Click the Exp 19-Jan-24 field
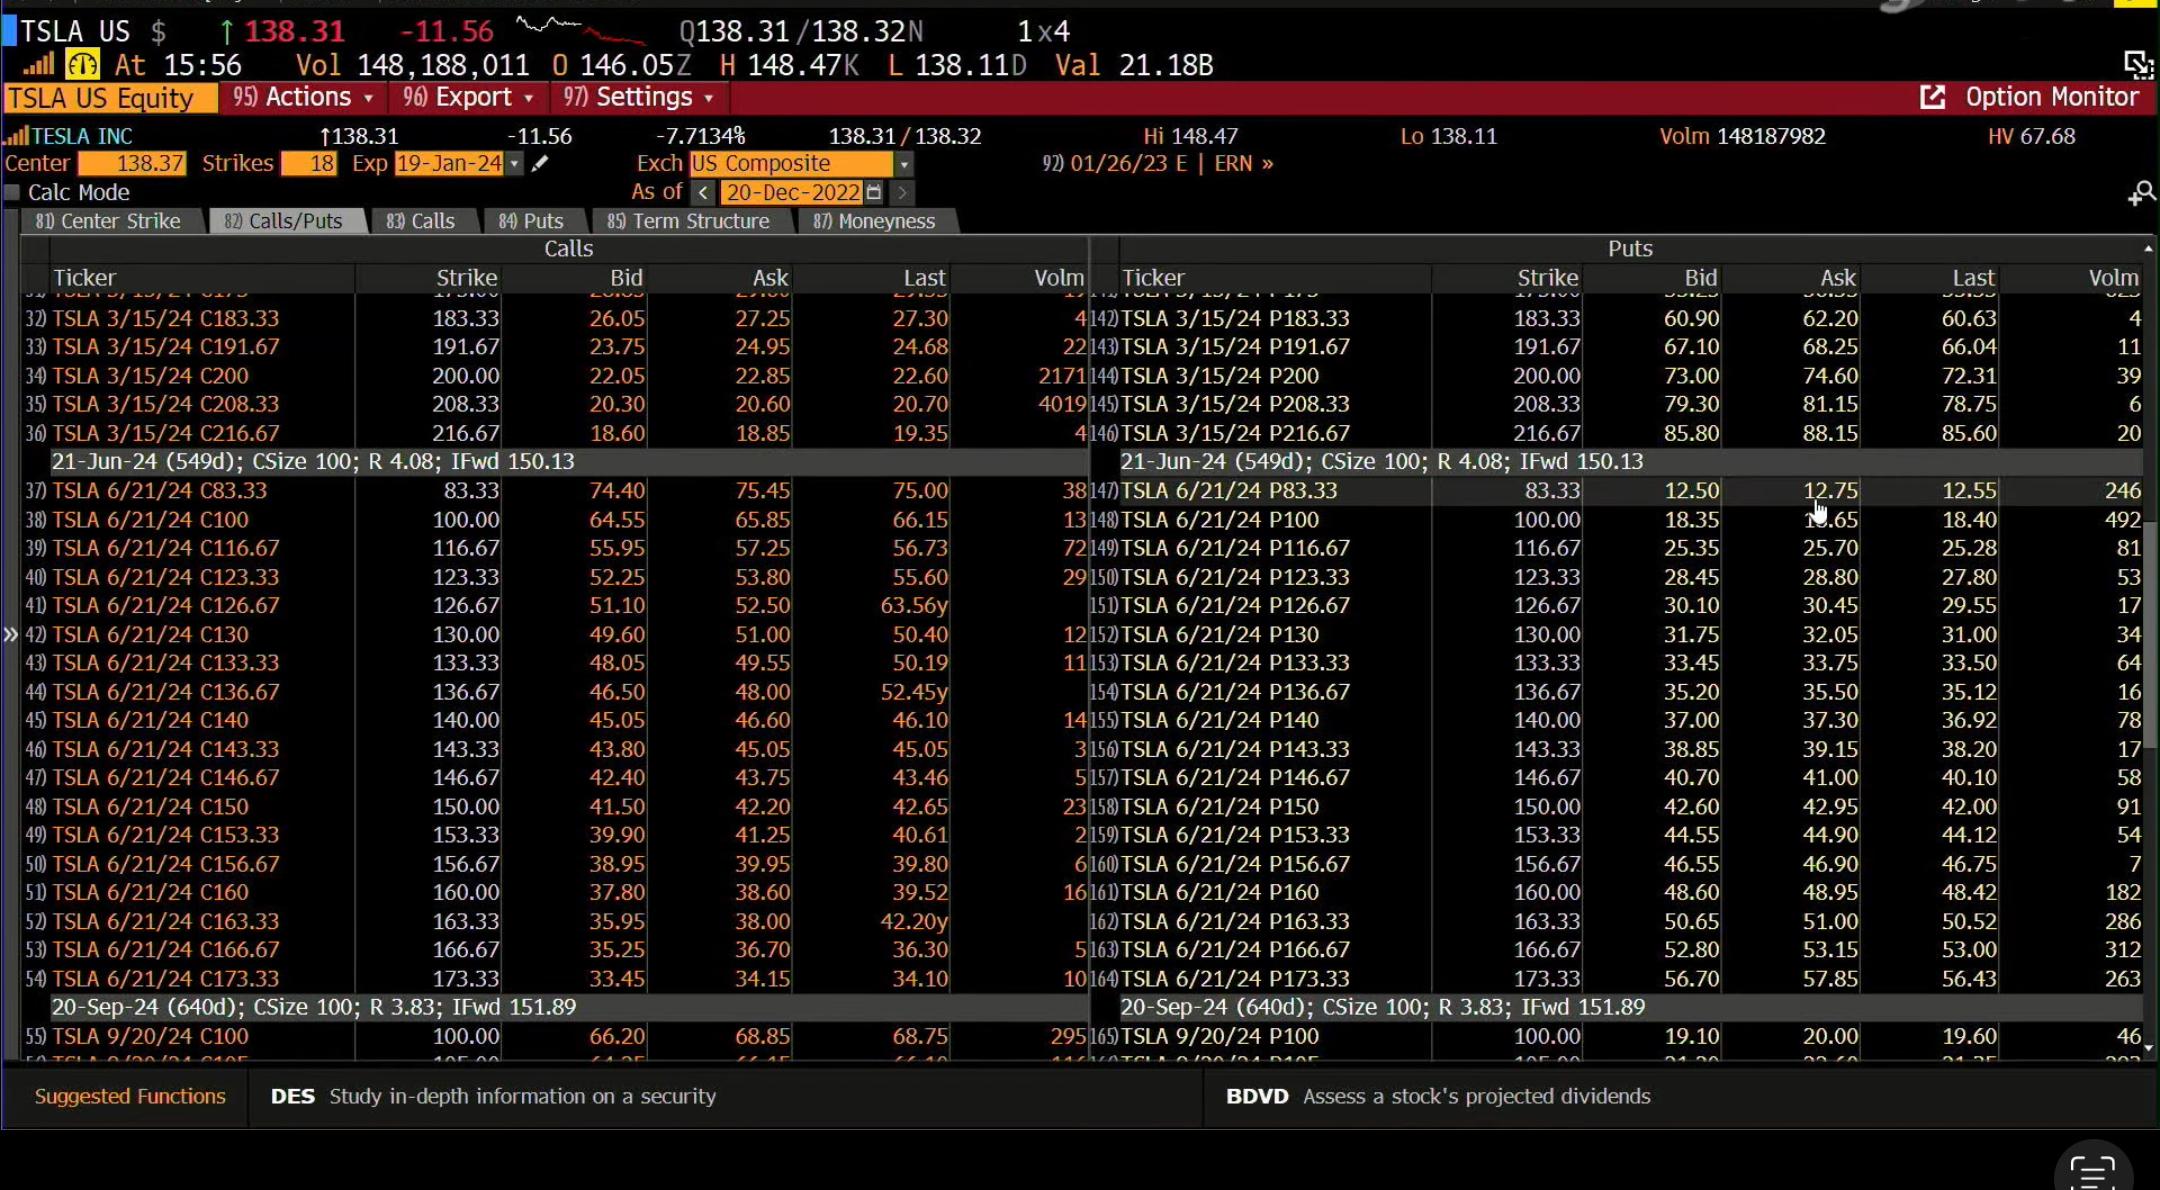Viewport: 2160px width, 1190px height. [449, 164]
